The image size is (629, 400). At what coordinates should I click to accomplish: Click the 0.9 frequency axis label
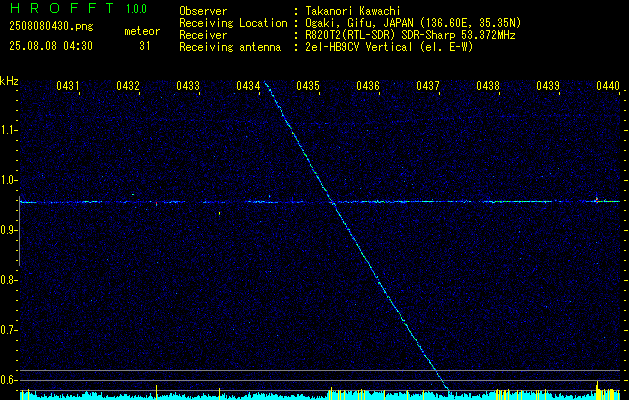click(x=8, y=230)
